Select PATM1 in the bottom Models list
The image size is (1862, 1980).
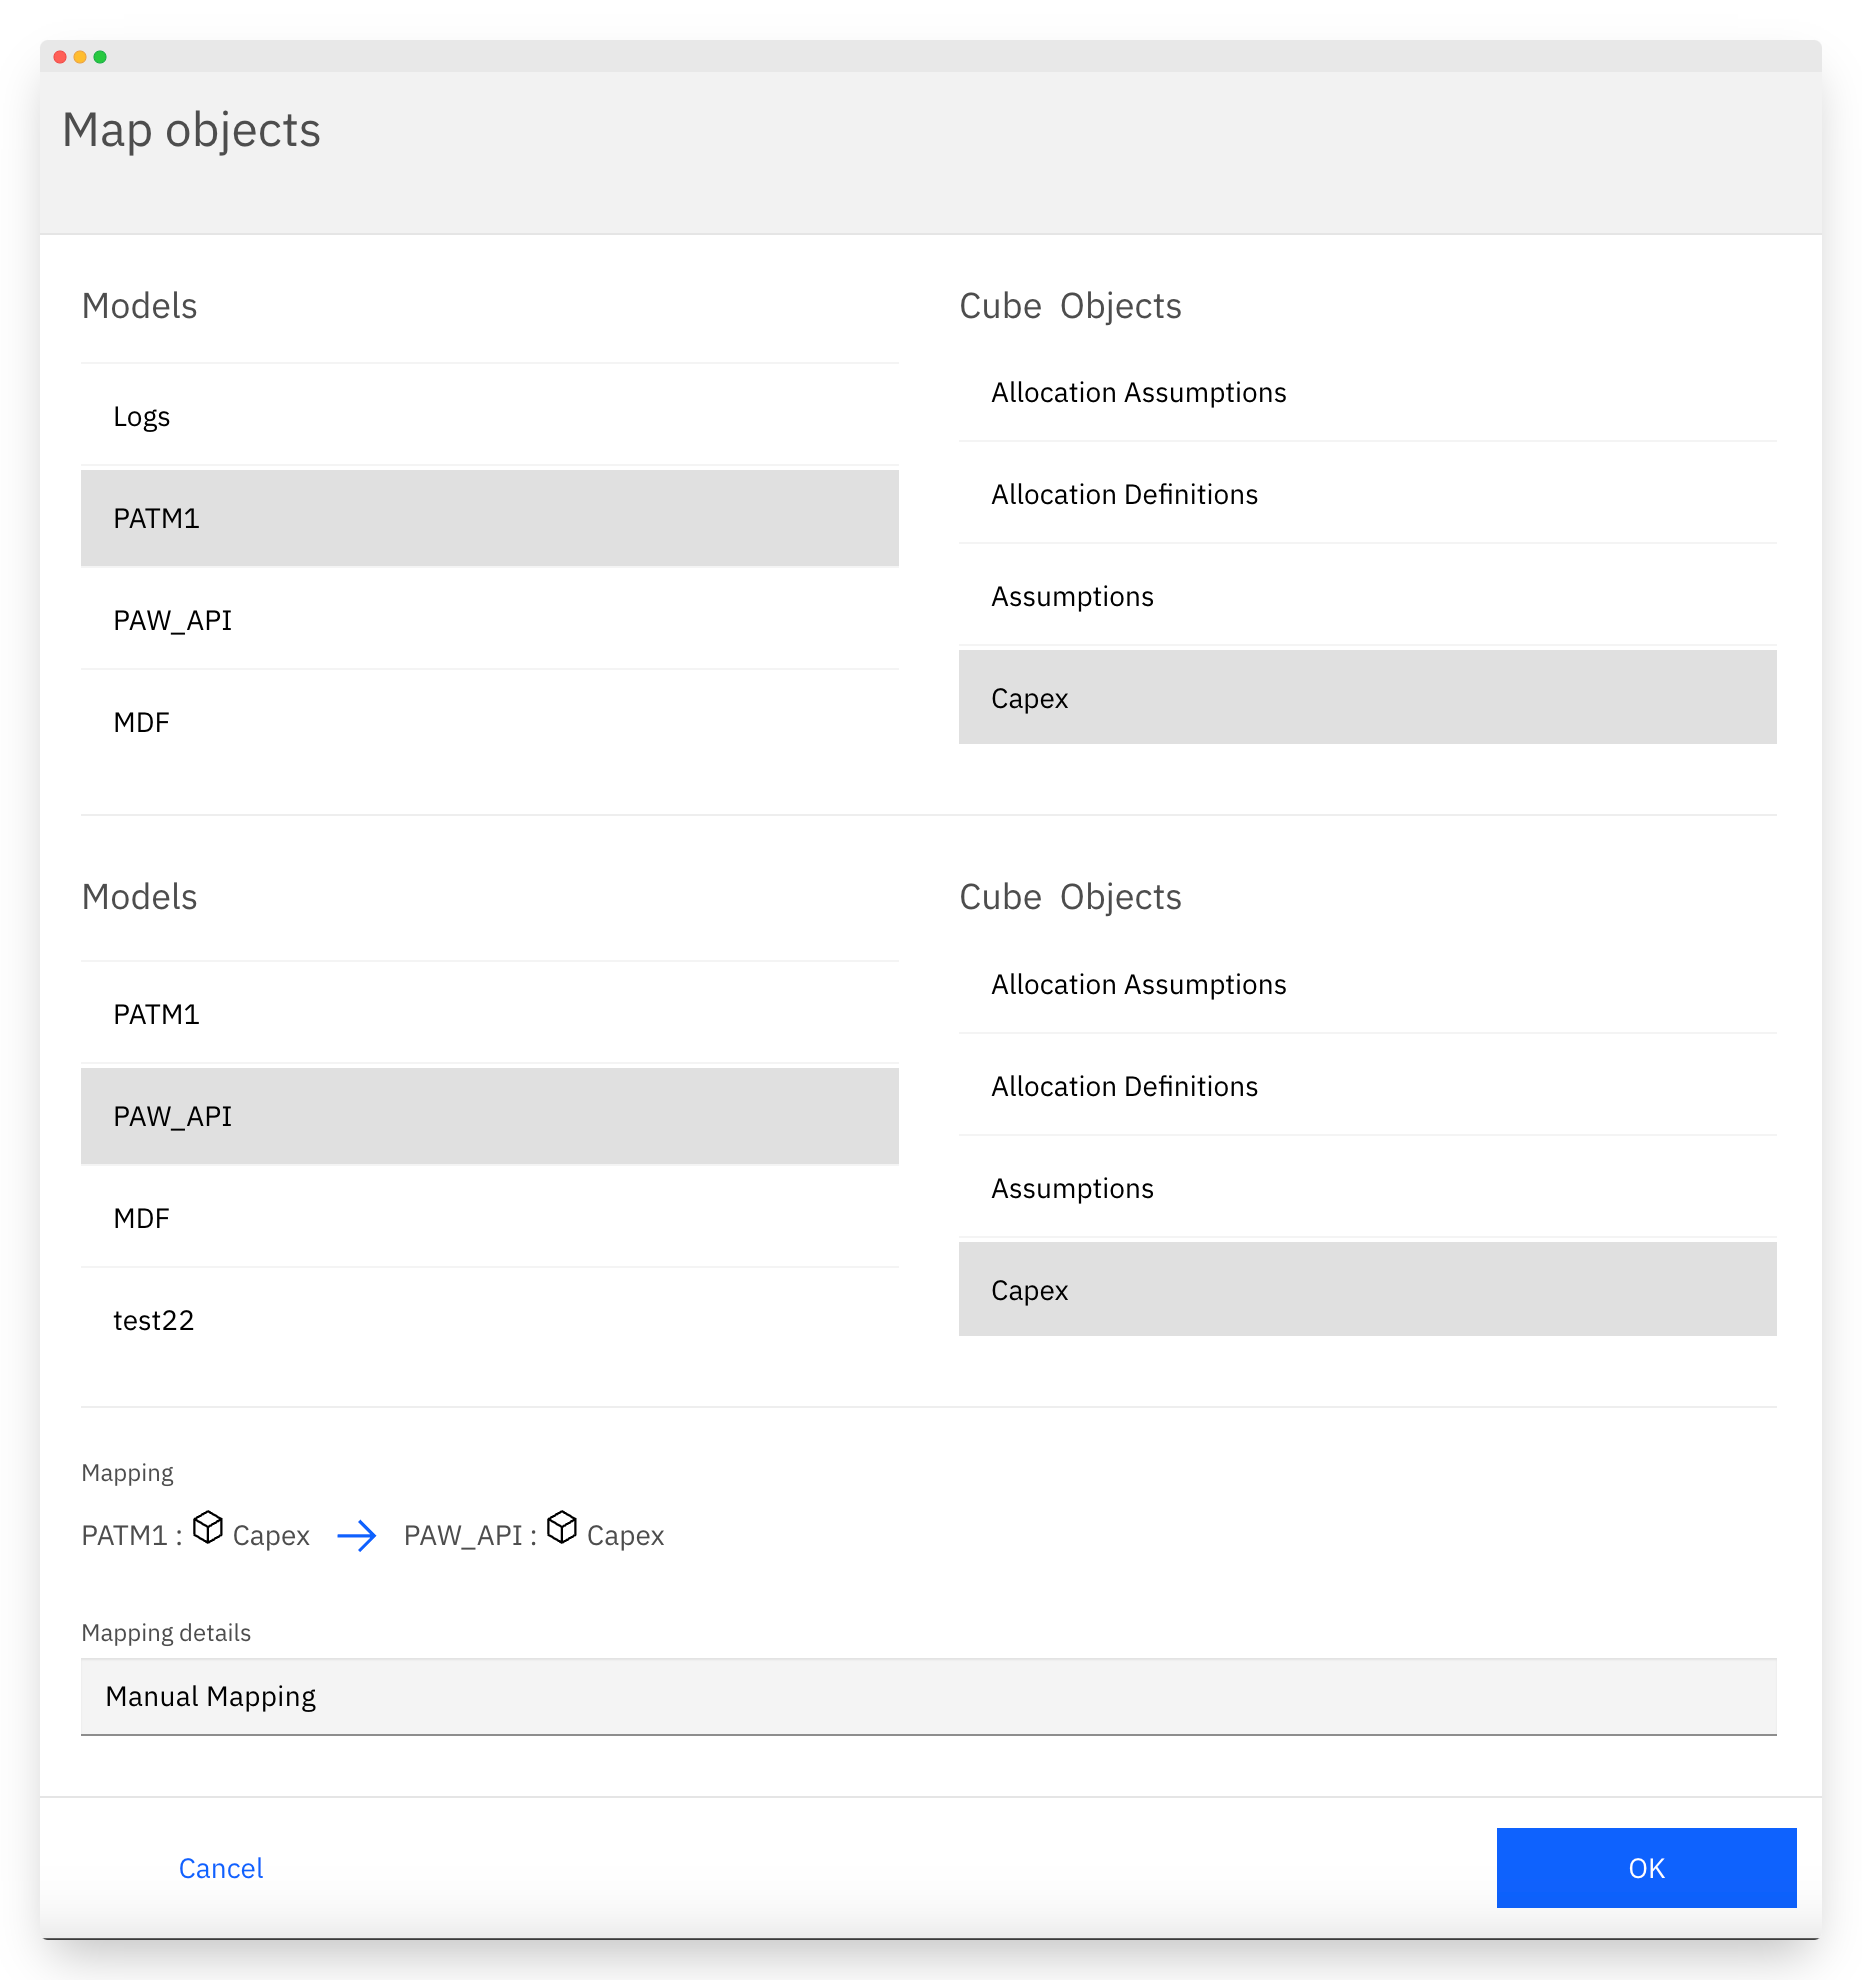(490, 1014)
